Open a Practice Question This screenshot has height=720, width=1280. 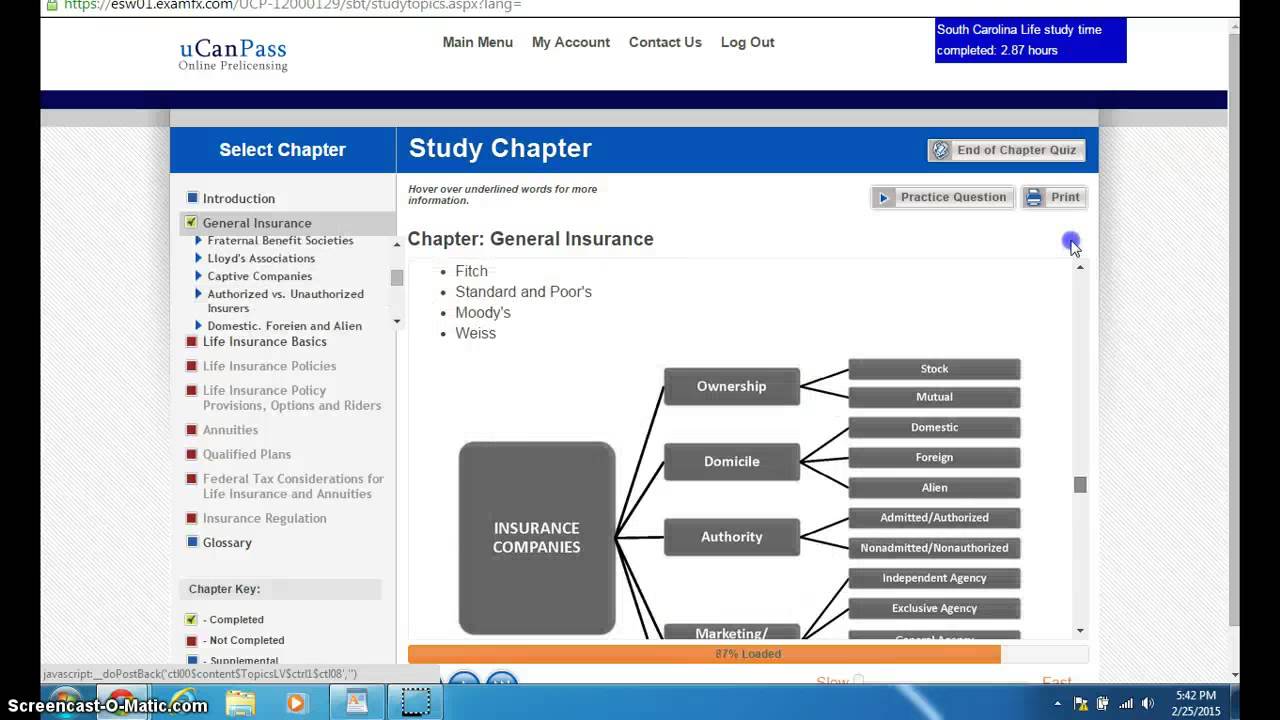click(x=943, y=197)
